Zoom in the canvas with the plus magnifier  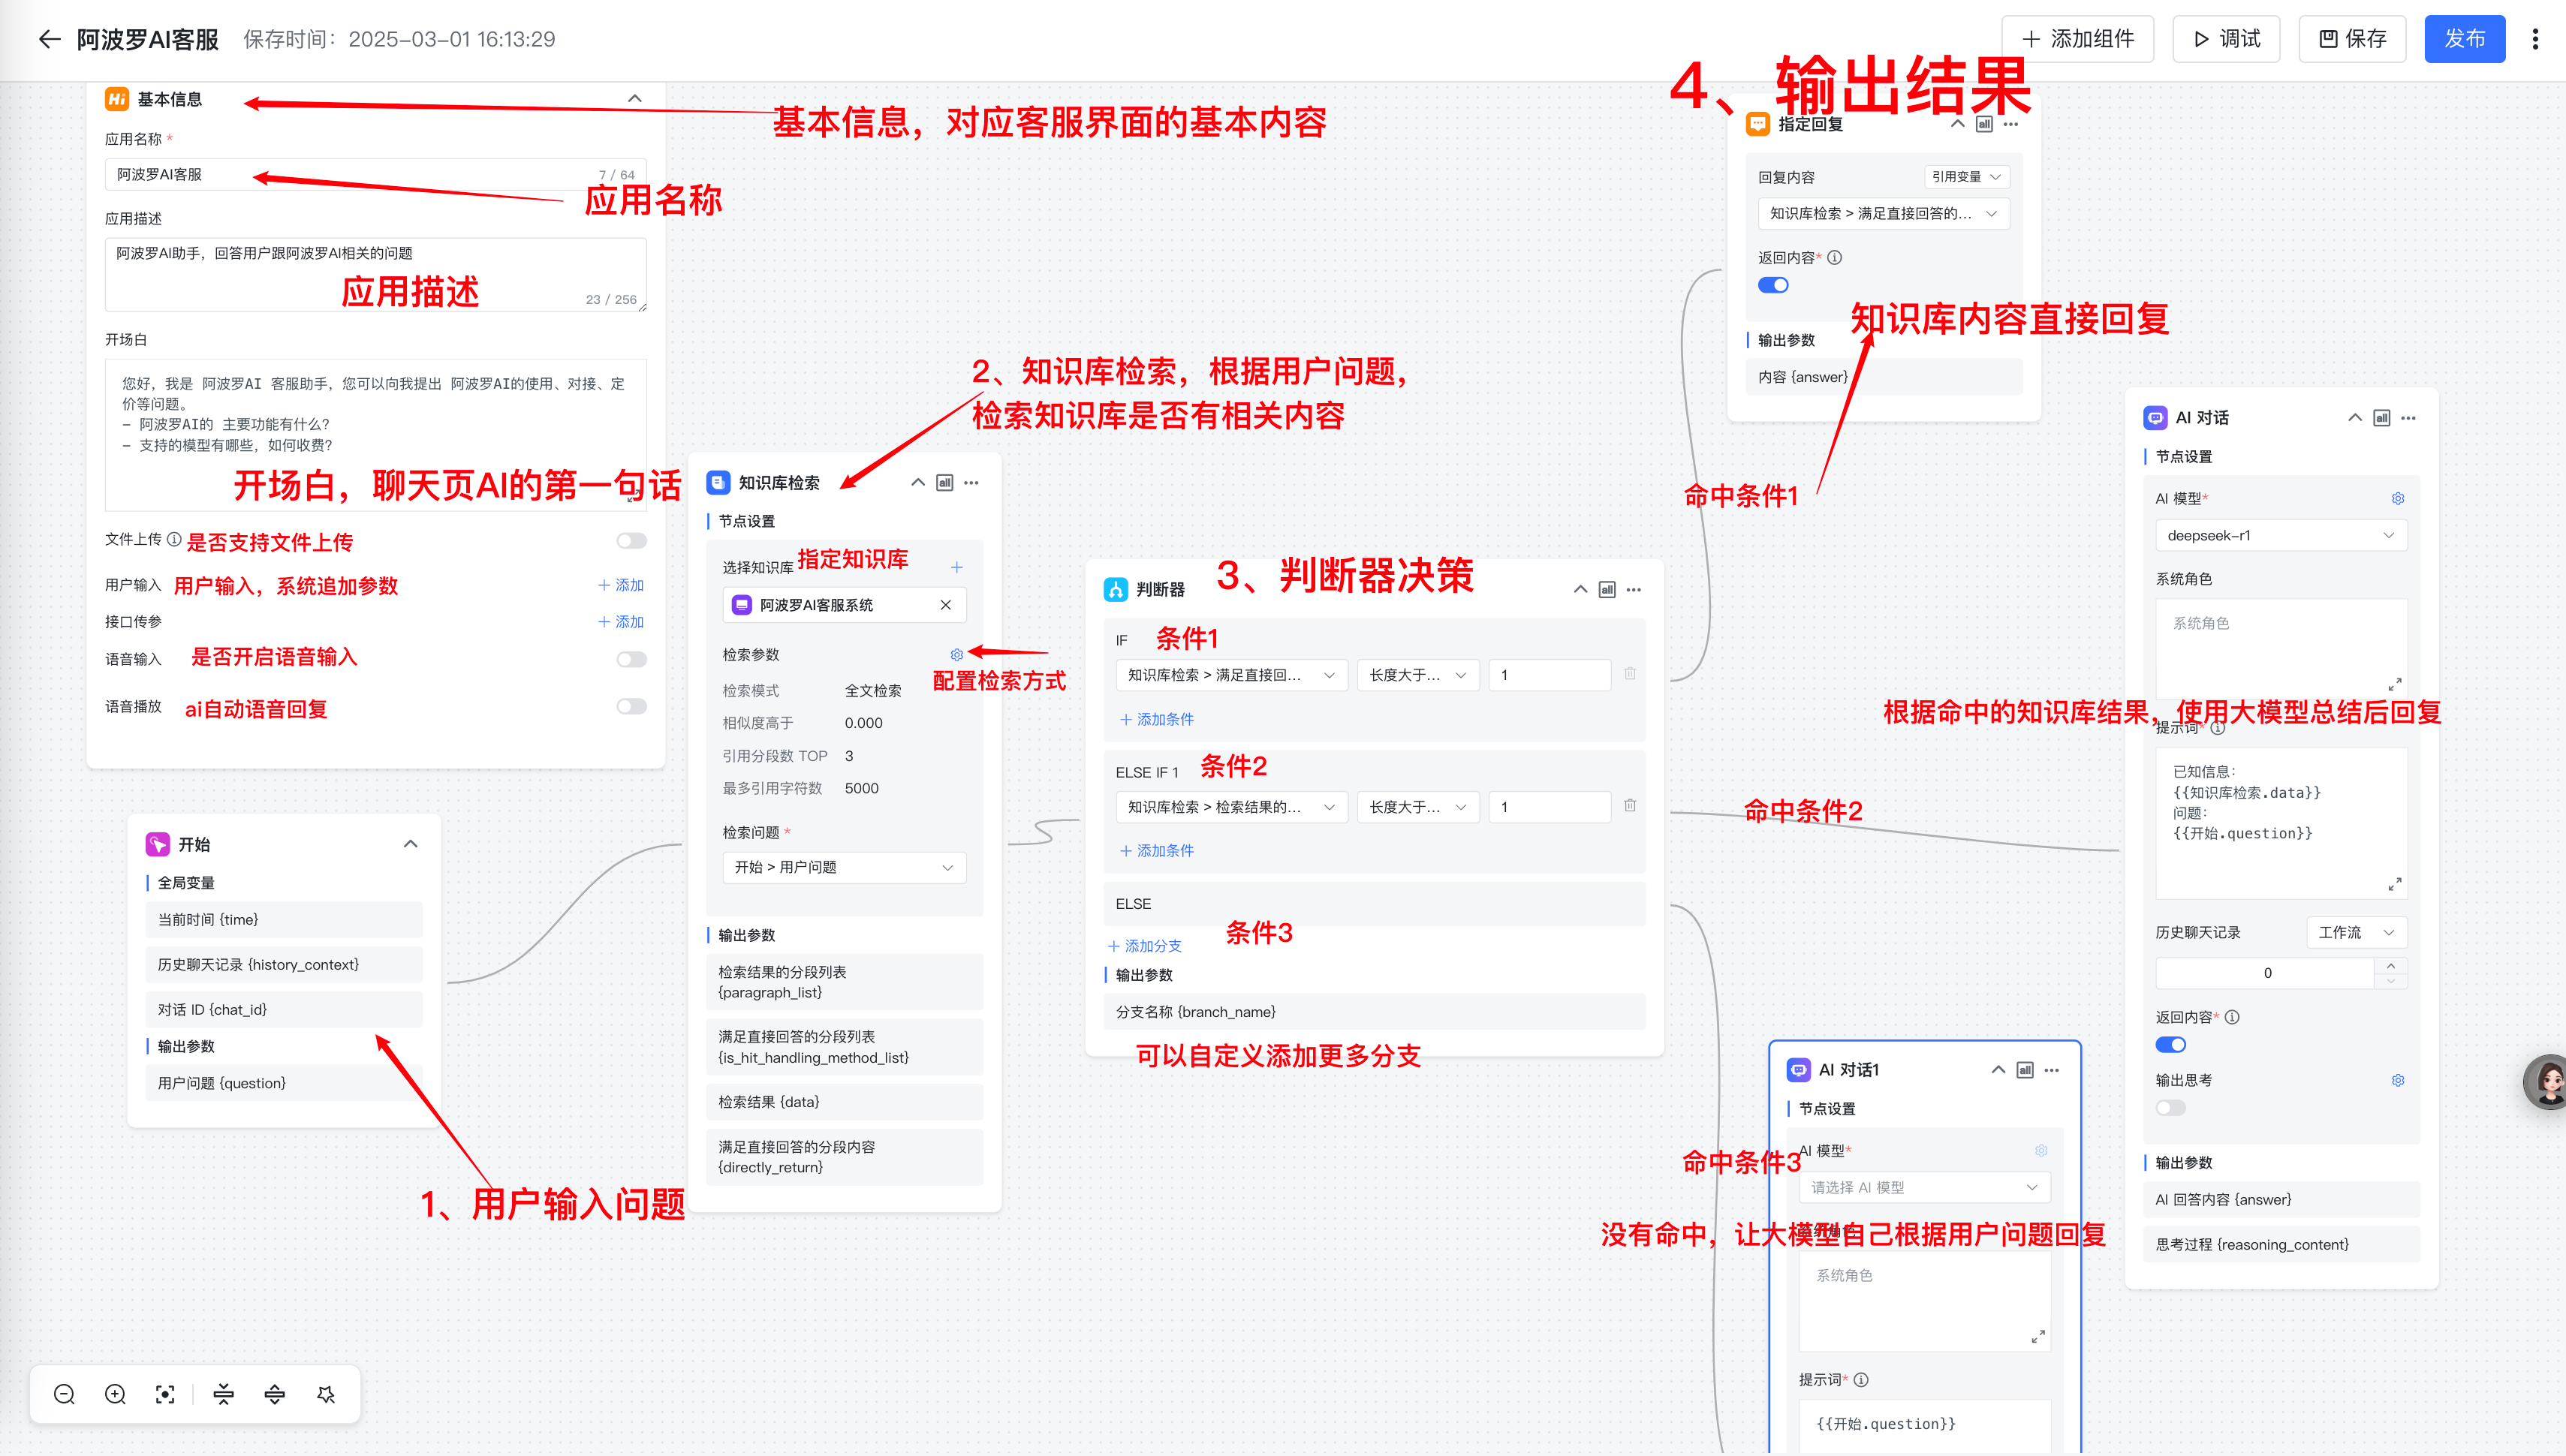tap(115, 1394)
